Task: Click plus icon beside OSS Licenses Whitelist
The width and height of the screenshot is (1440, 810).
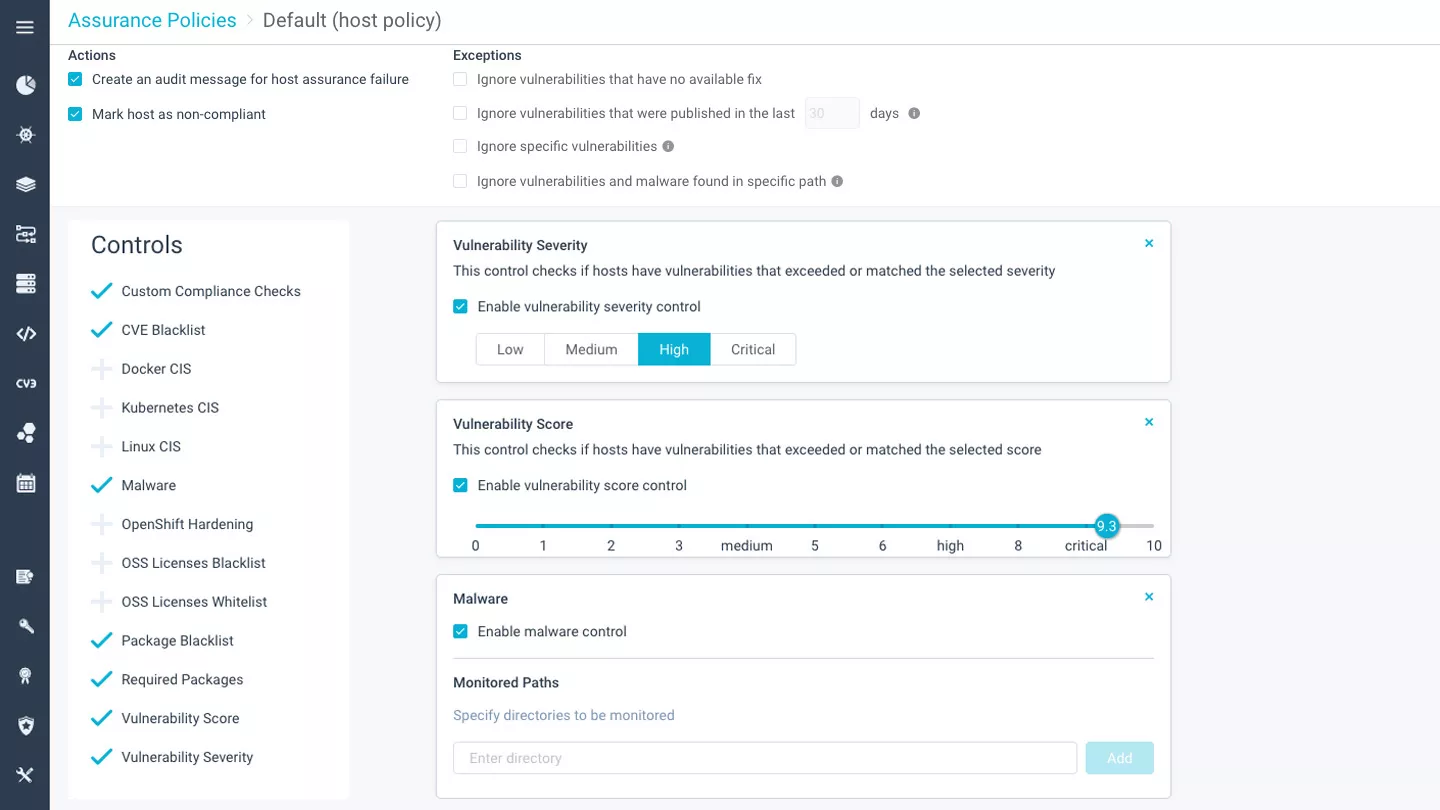Action: pos(101,602)
